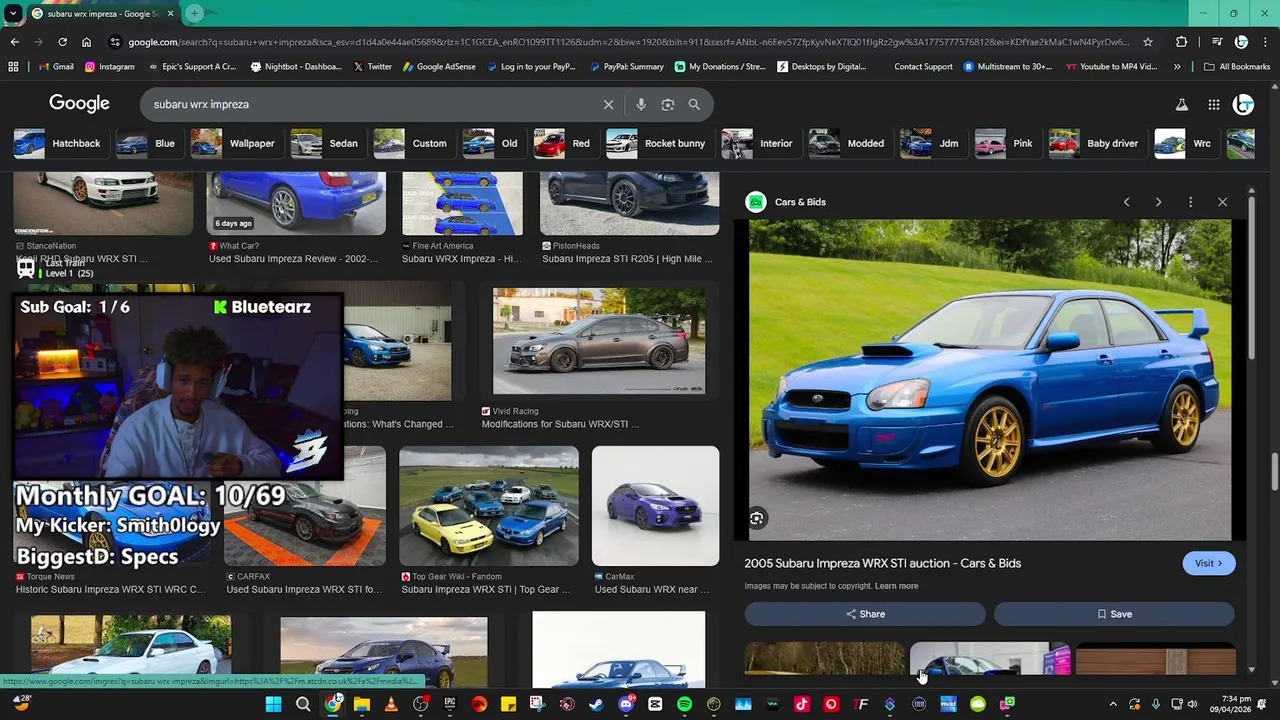Open a new Chrome tab
This screenshot has height=720, width=1280.
(195, 14)
